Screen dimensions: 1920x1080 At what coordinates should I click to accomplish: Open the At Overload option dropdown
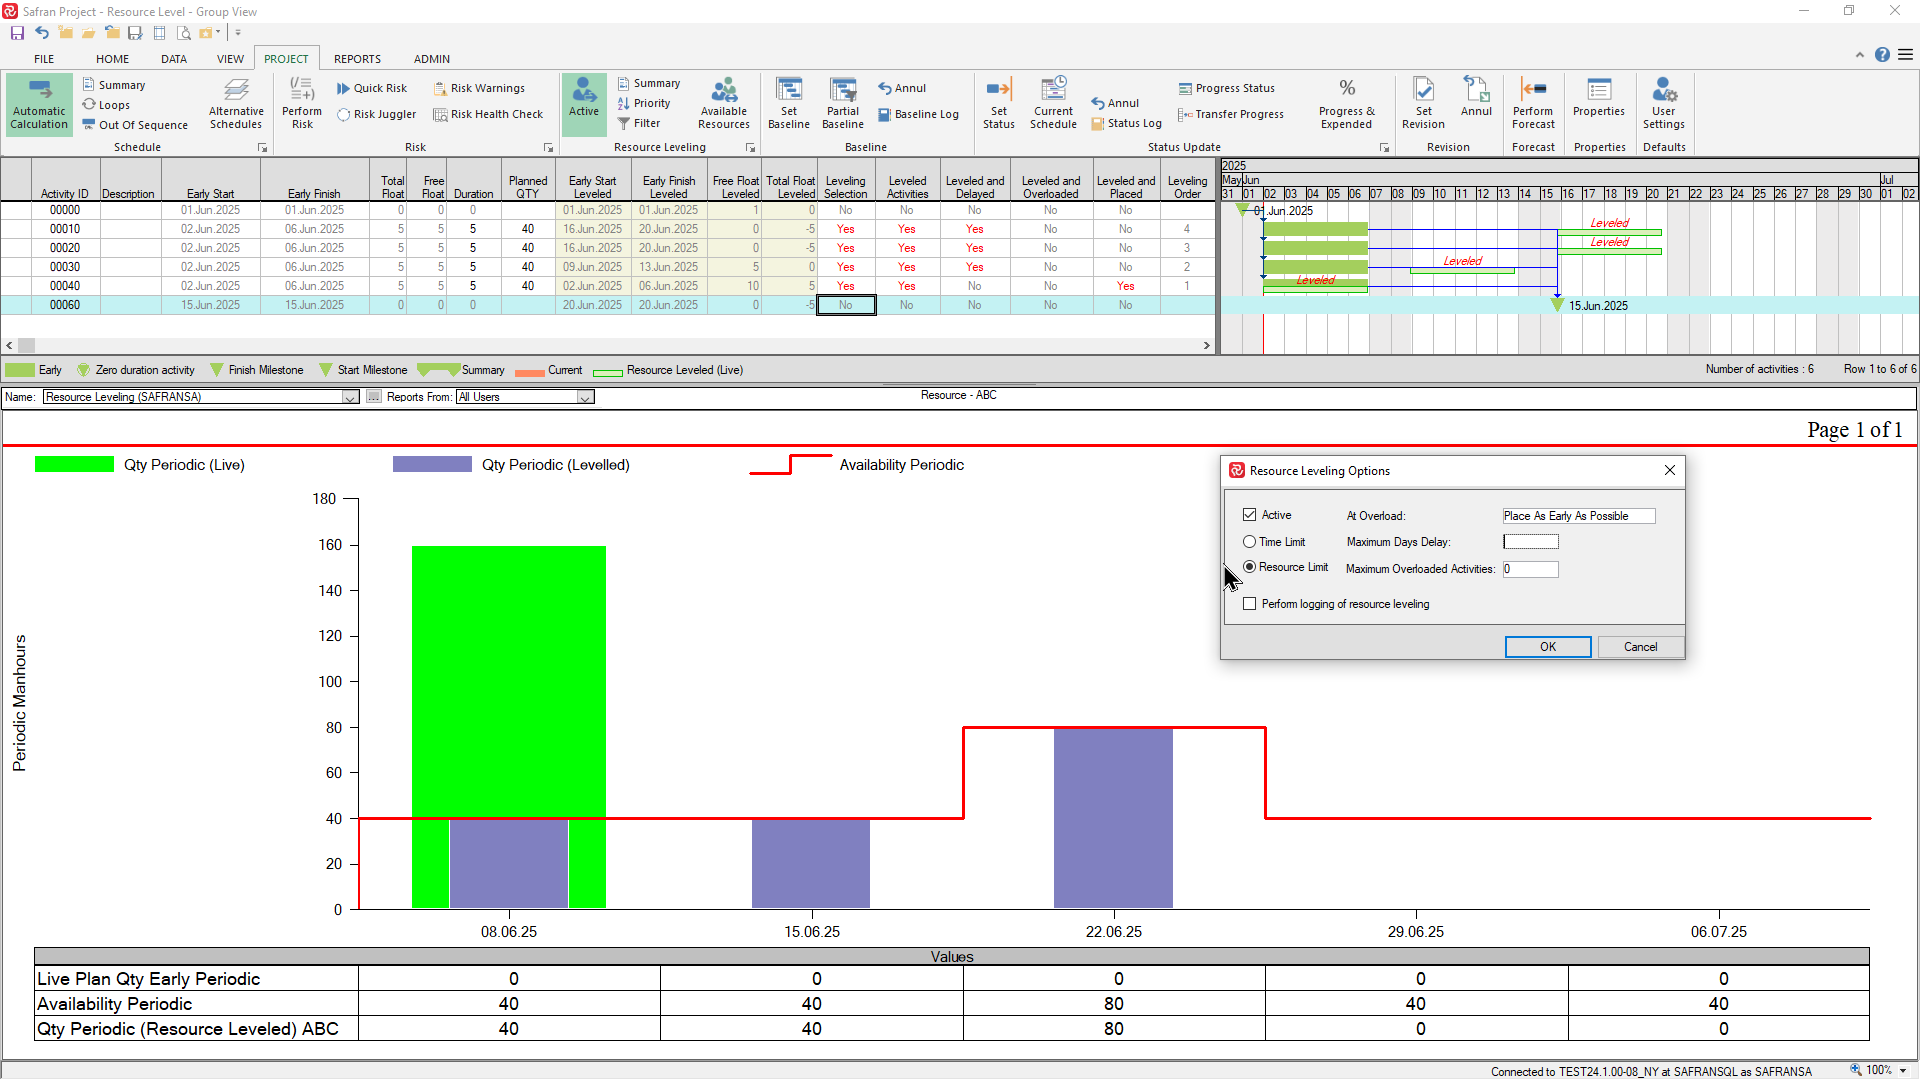click(1579, 516)
